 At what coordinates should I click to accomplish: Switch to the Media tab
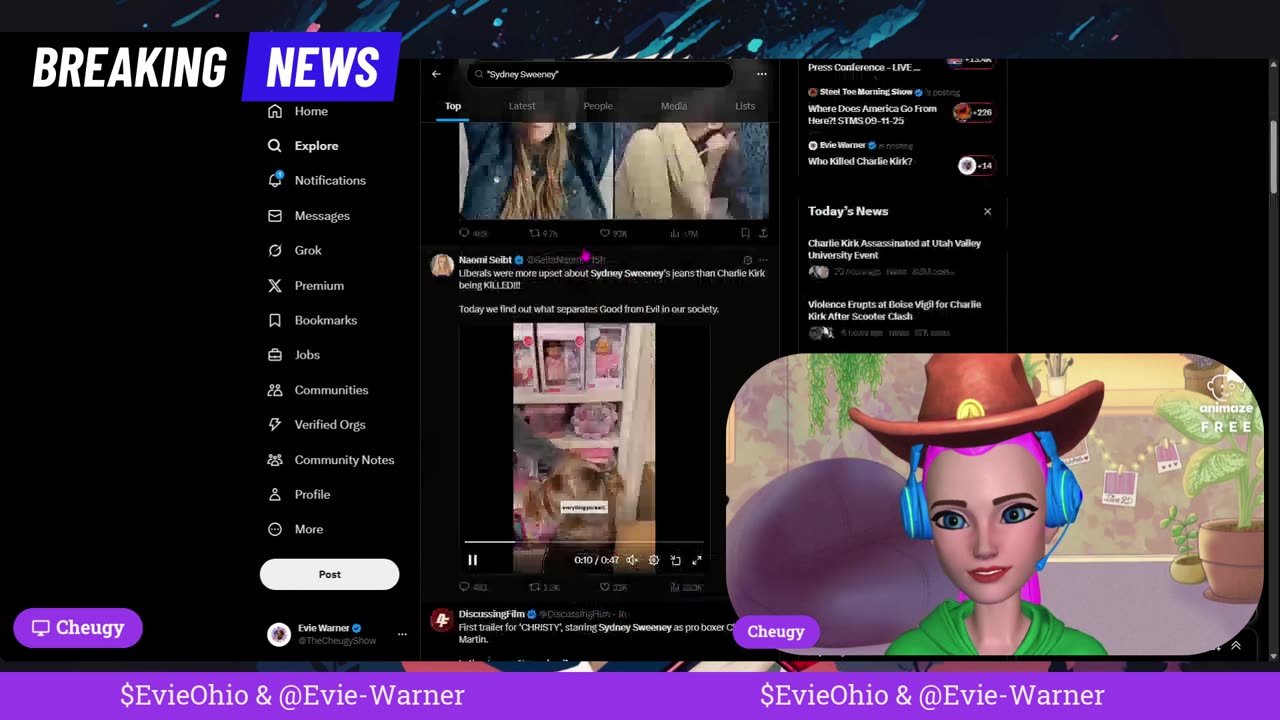click(674, 106)
